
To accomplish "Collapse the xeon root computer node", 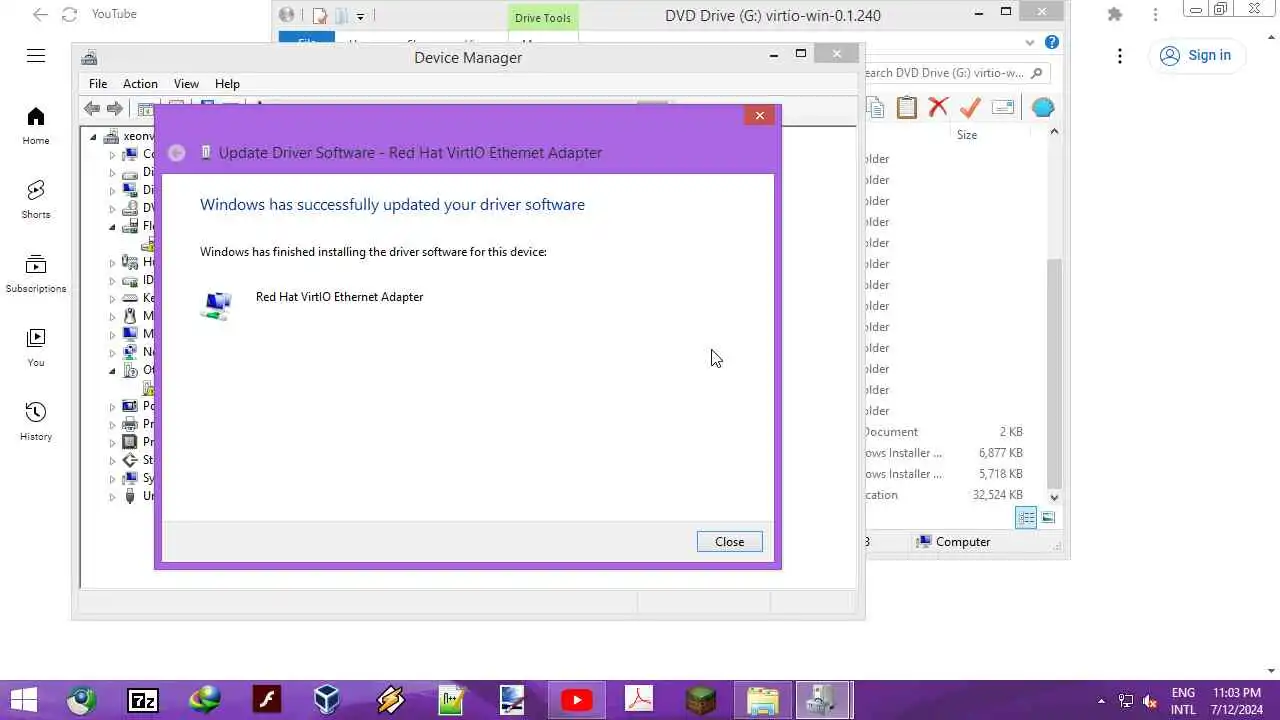I will (x=94, y=137).
